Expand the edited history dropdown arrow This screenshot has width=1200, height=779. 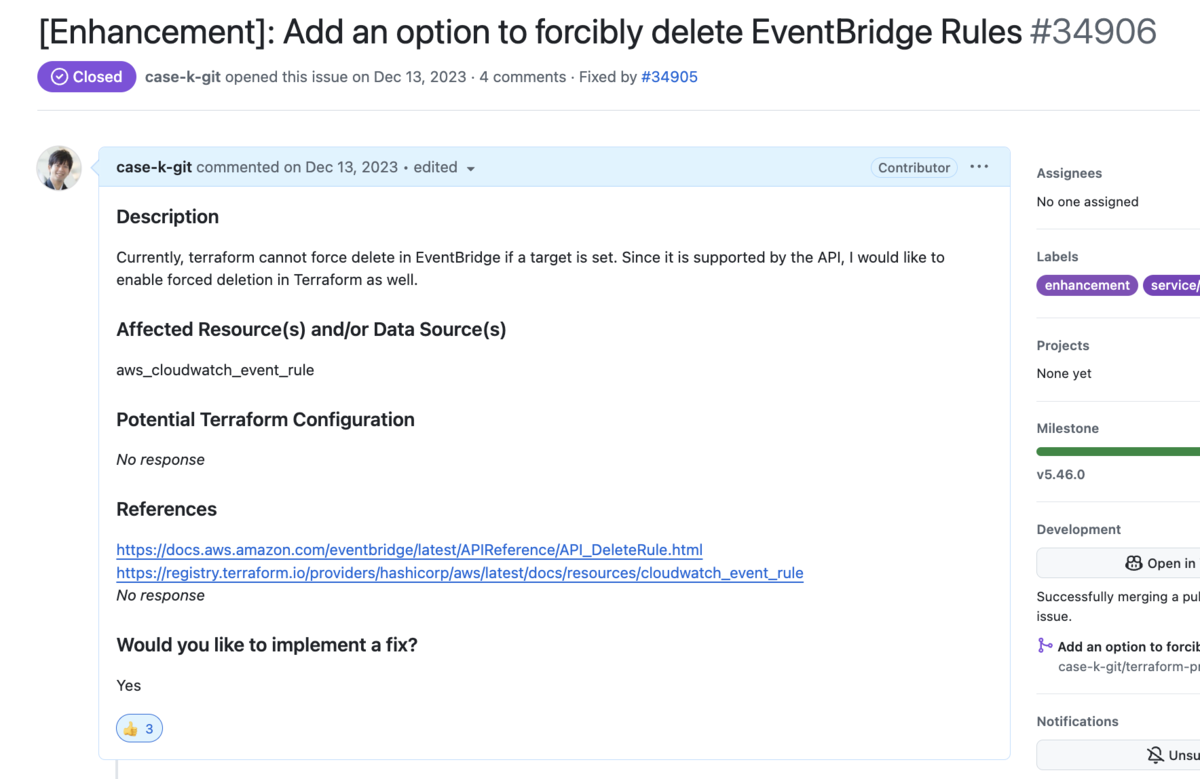point(470,168)
